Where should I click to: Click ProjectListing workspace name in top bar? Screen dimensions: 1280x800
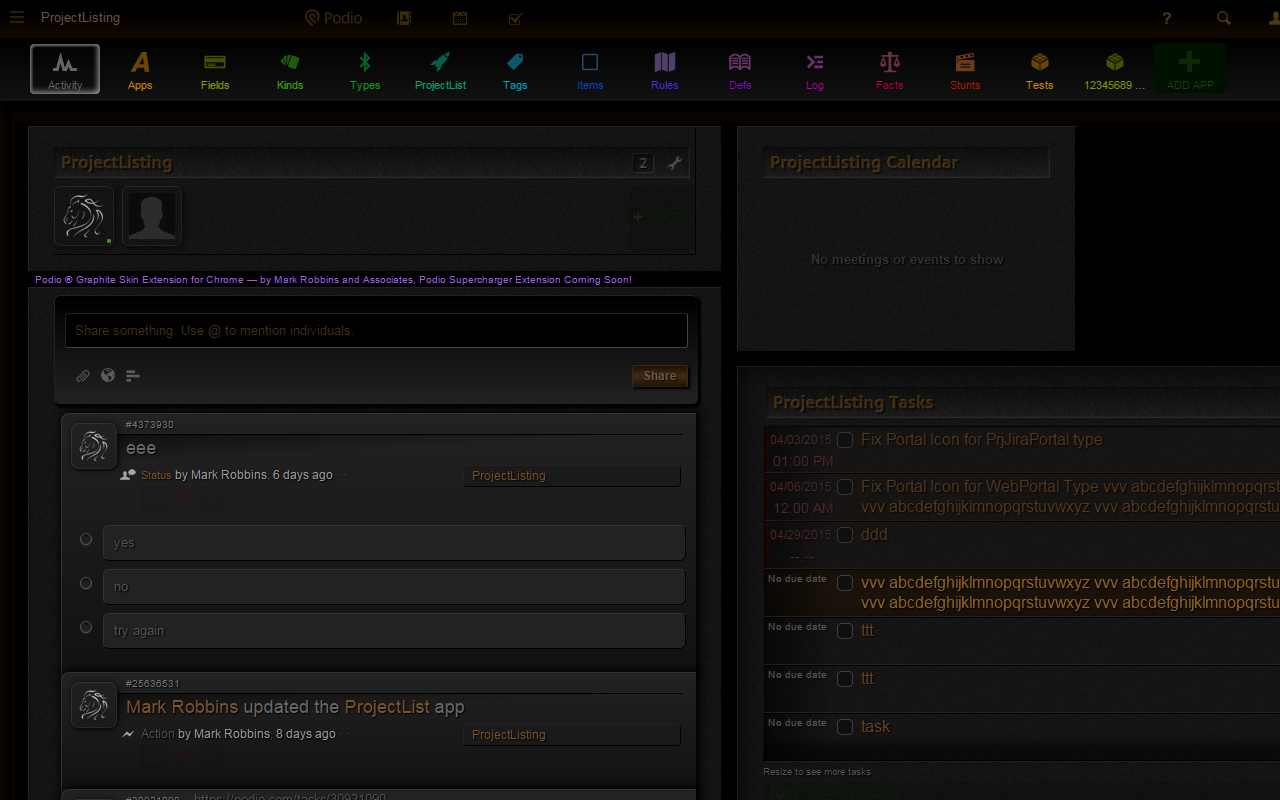(x=80, y=17)
